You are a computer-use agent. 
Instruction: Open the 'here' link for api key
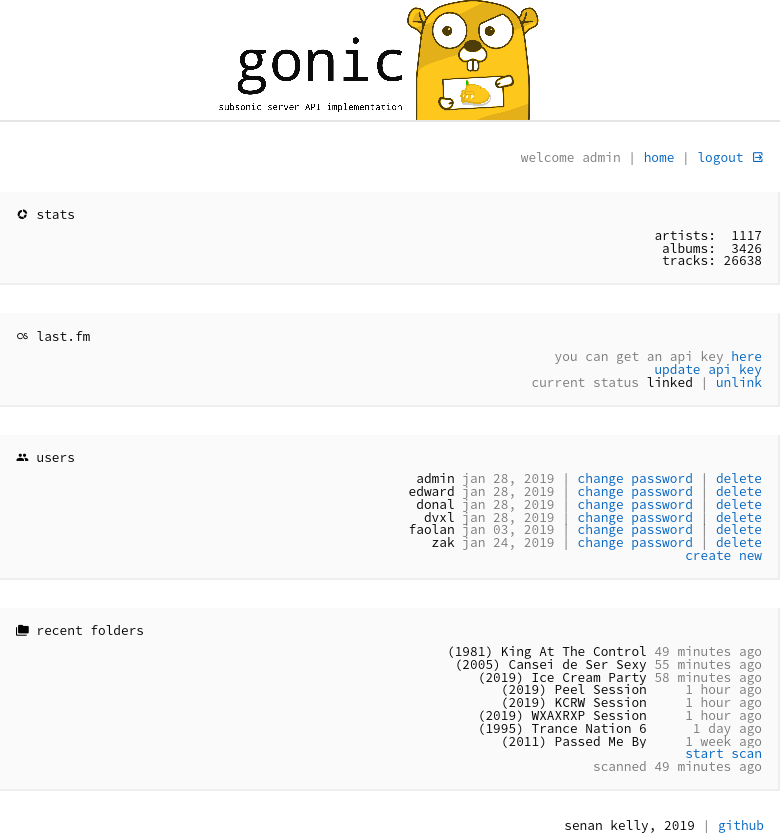(x=746, y=356)
